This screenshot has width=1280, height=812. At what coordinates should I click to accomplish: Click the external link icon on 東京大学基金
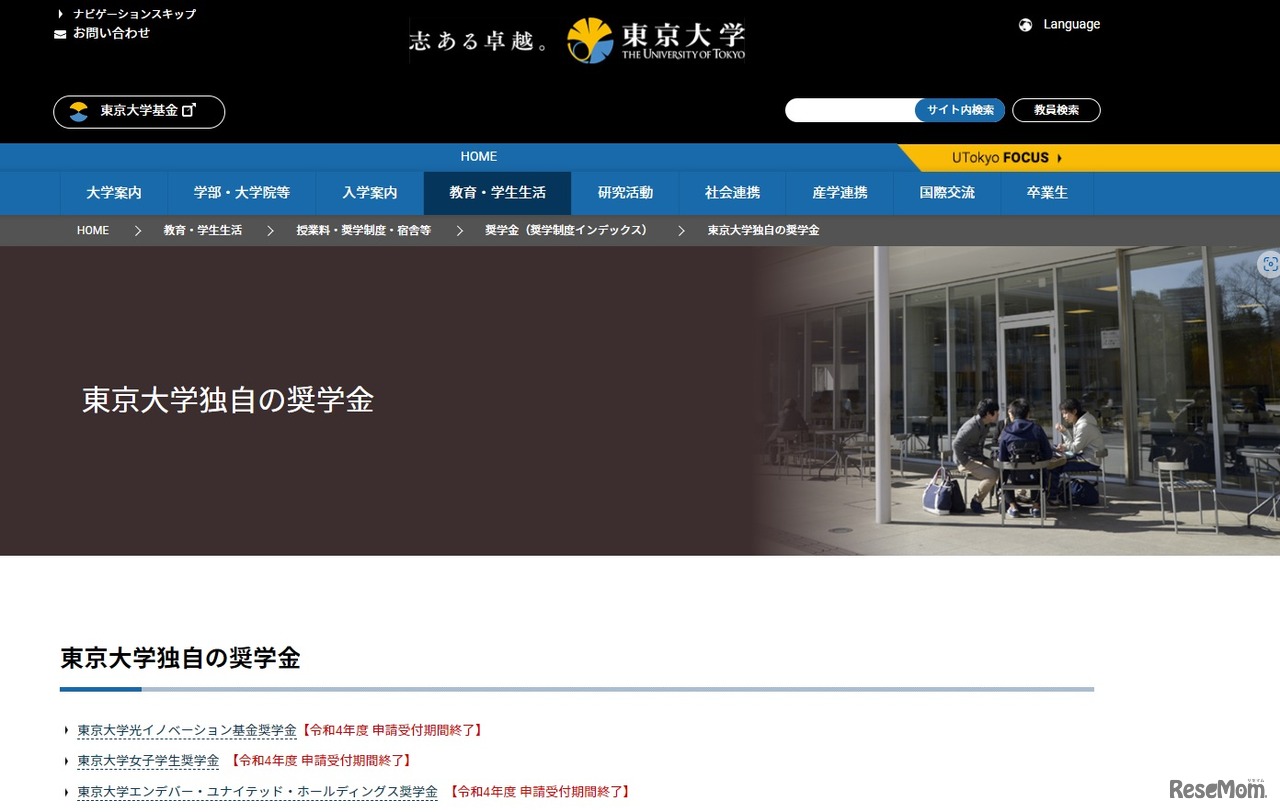189,110
